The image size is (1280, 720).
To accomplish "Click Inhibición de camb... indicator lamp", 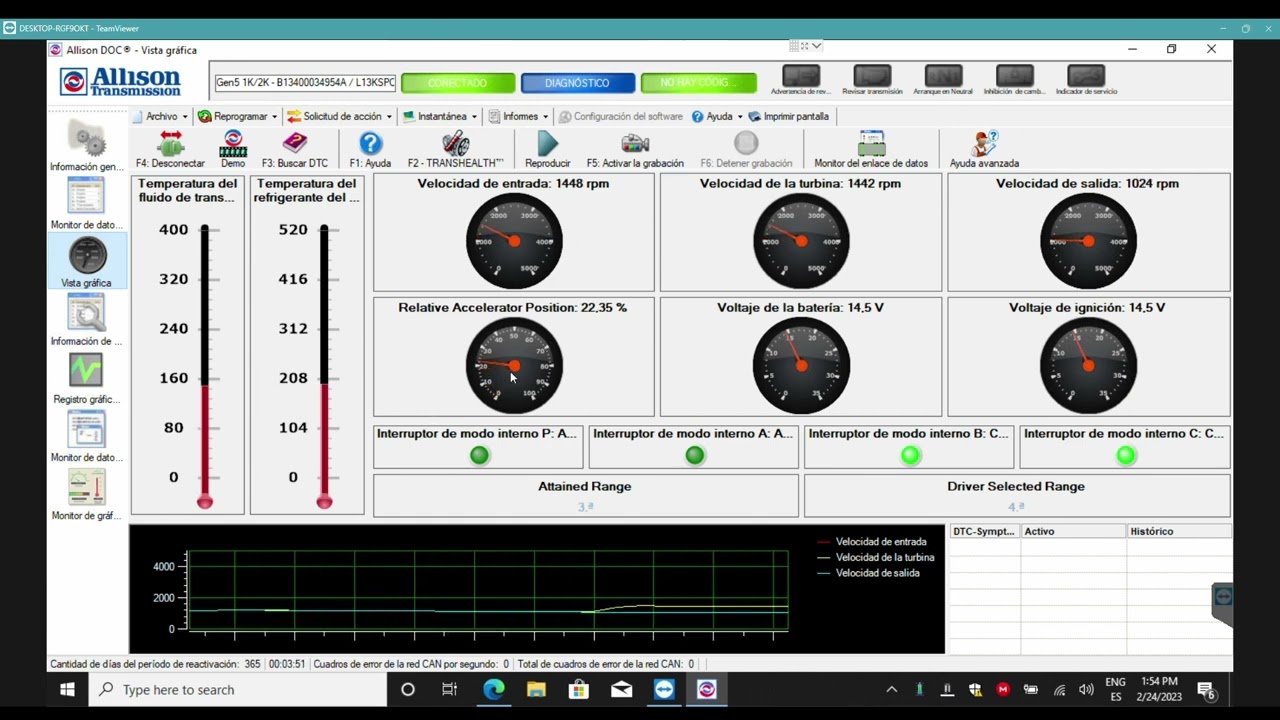I will click(1014, 76).
